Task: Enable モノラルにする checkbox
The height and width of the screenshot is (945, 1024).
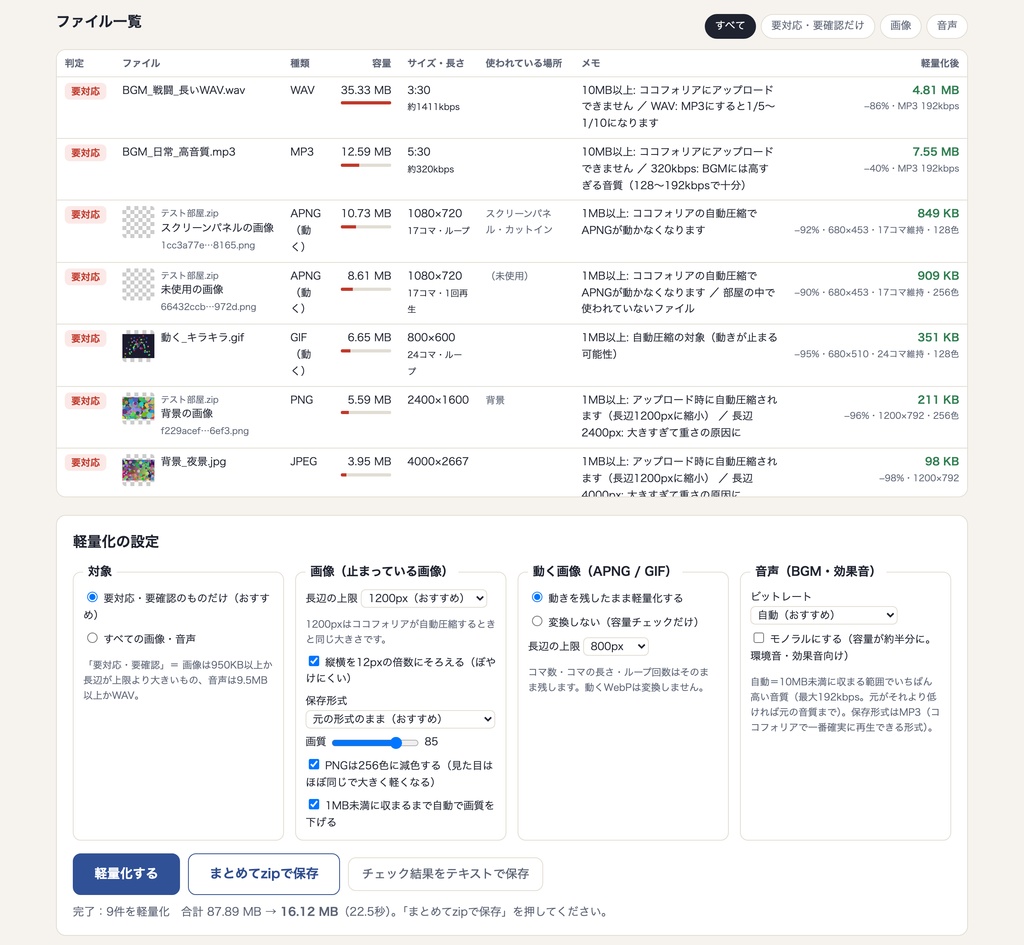Action: [x=759, y=638]
